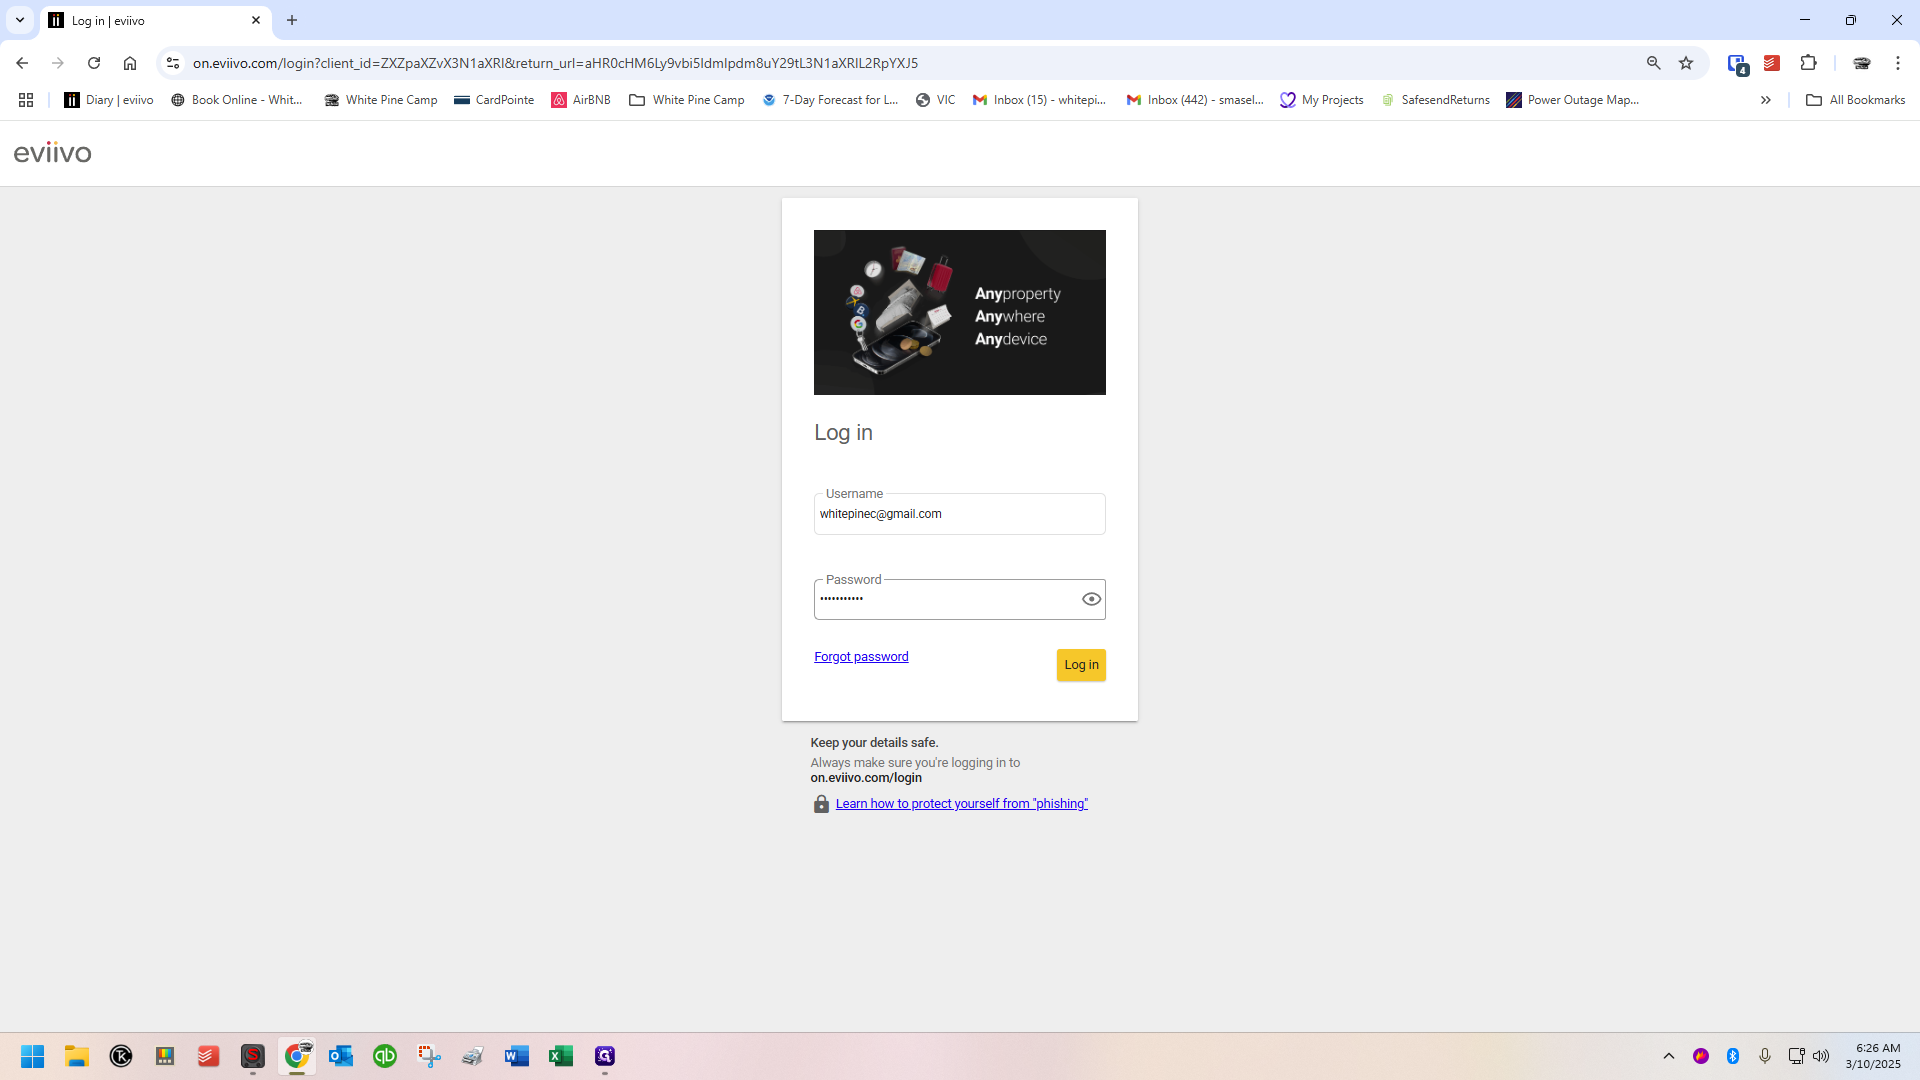The width and height of the screenshot is (1920, 1080).
Task: Bookmark this page with the star
Action: tap(1686, 63)
